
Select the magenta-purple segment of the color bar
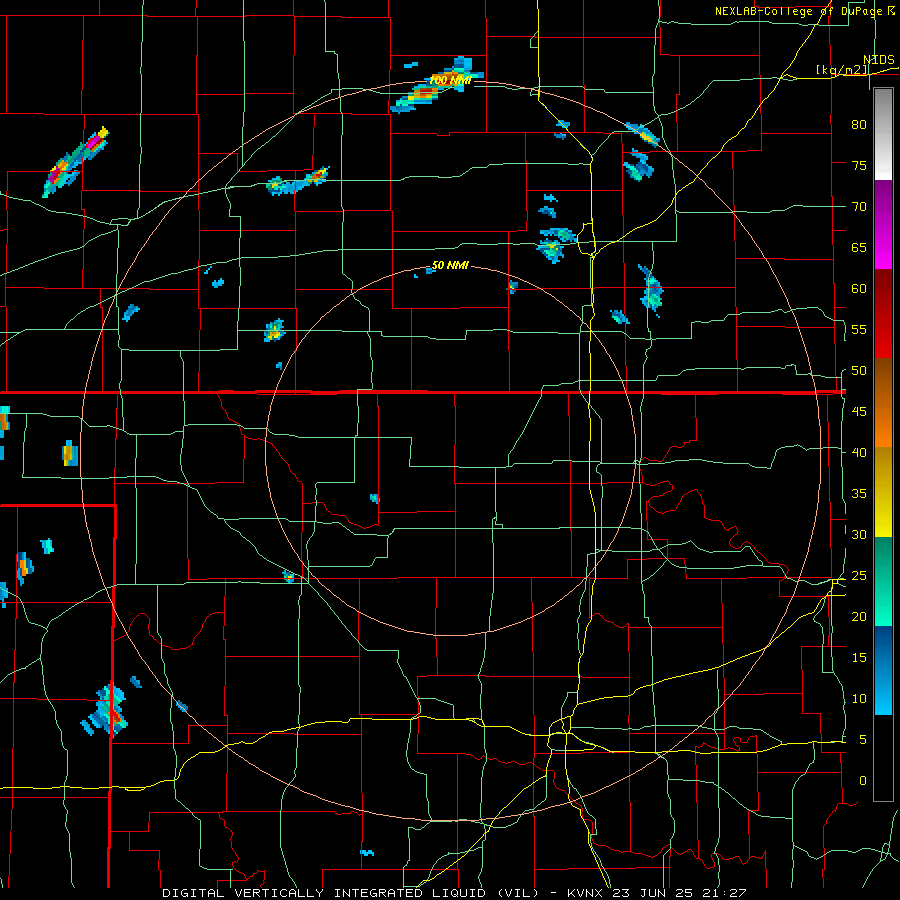pyautogui.click(x=883, y=225)
